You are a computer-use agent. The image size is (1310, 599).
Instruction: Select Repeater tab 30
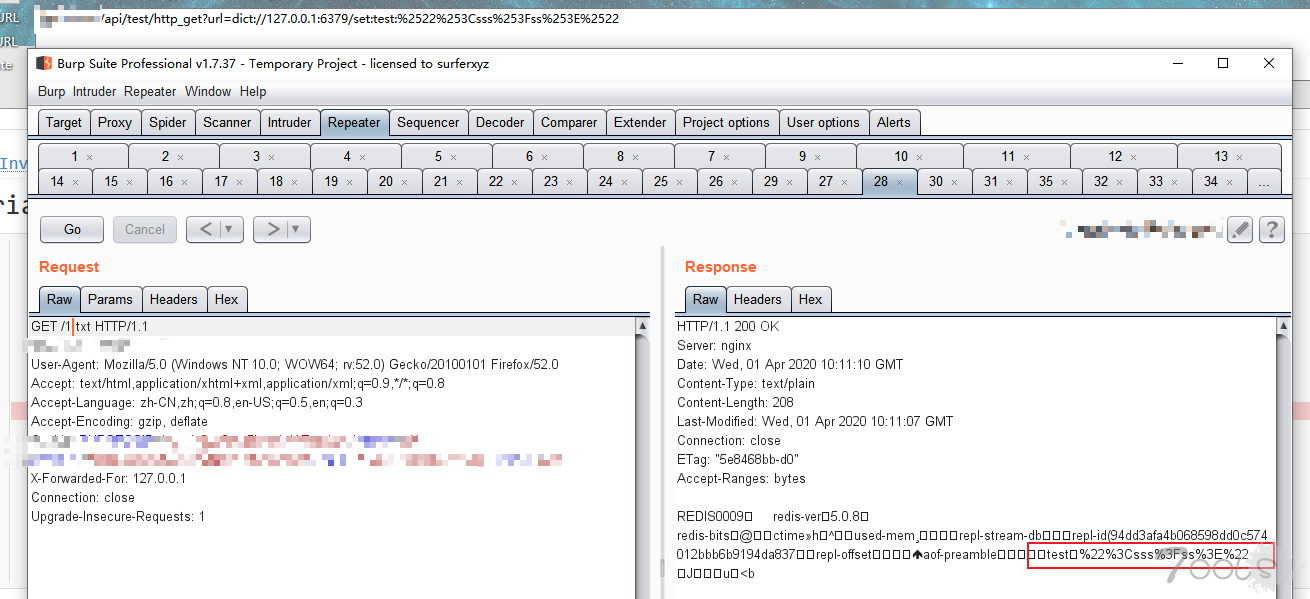(944, 182)
